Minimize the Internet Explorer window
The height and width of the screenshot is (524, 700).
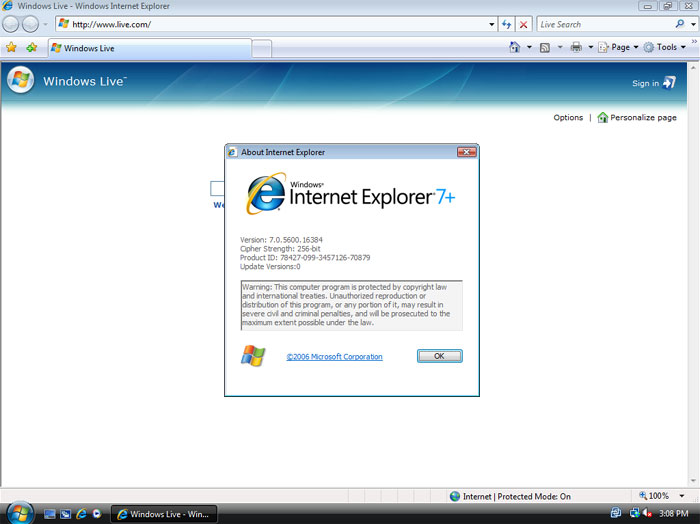[648, 6]
